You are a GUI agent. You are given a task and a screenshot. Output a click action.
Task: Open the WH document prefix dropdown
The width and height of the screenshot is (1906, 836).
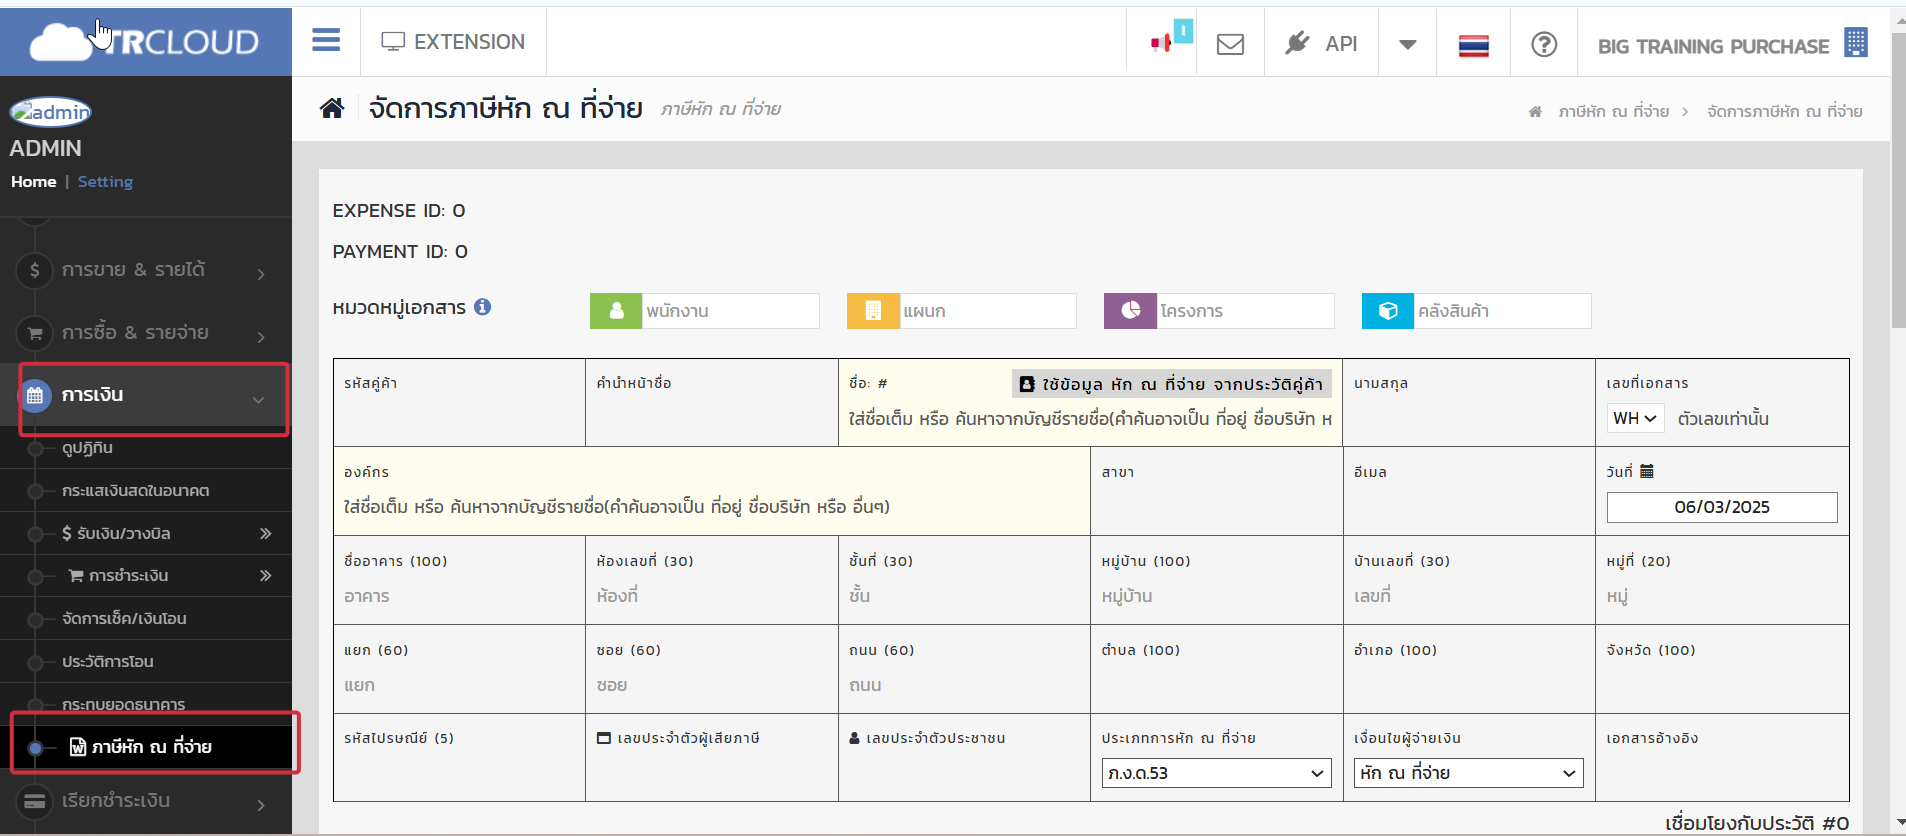(x=1634, y=418)
